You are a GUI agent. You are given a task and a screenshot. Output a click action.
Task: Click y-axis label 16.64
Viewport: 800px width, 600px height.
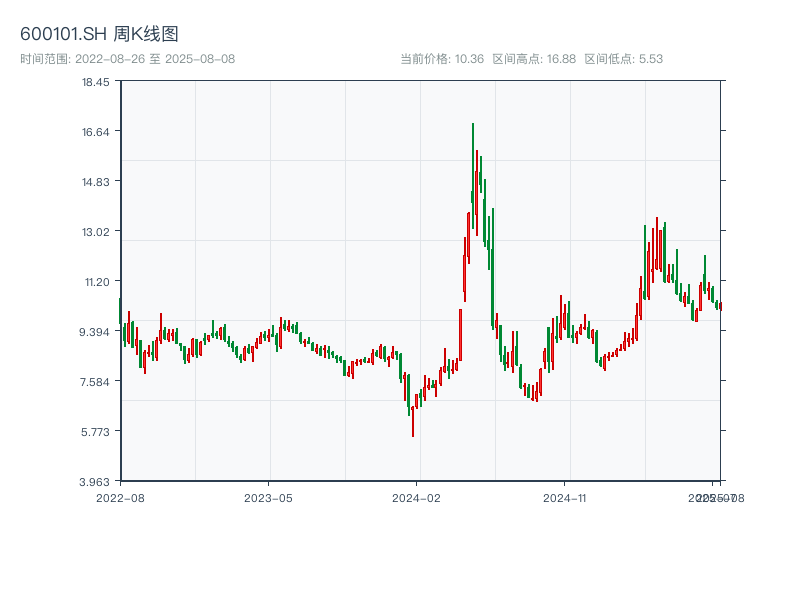[x=95, y=132]
